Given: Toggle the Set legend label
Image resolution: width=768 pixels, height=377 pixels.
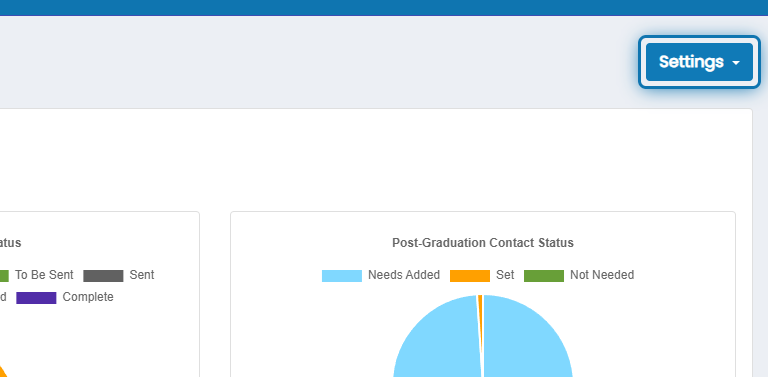Looking at the screenshot, I should coord(505,275).
